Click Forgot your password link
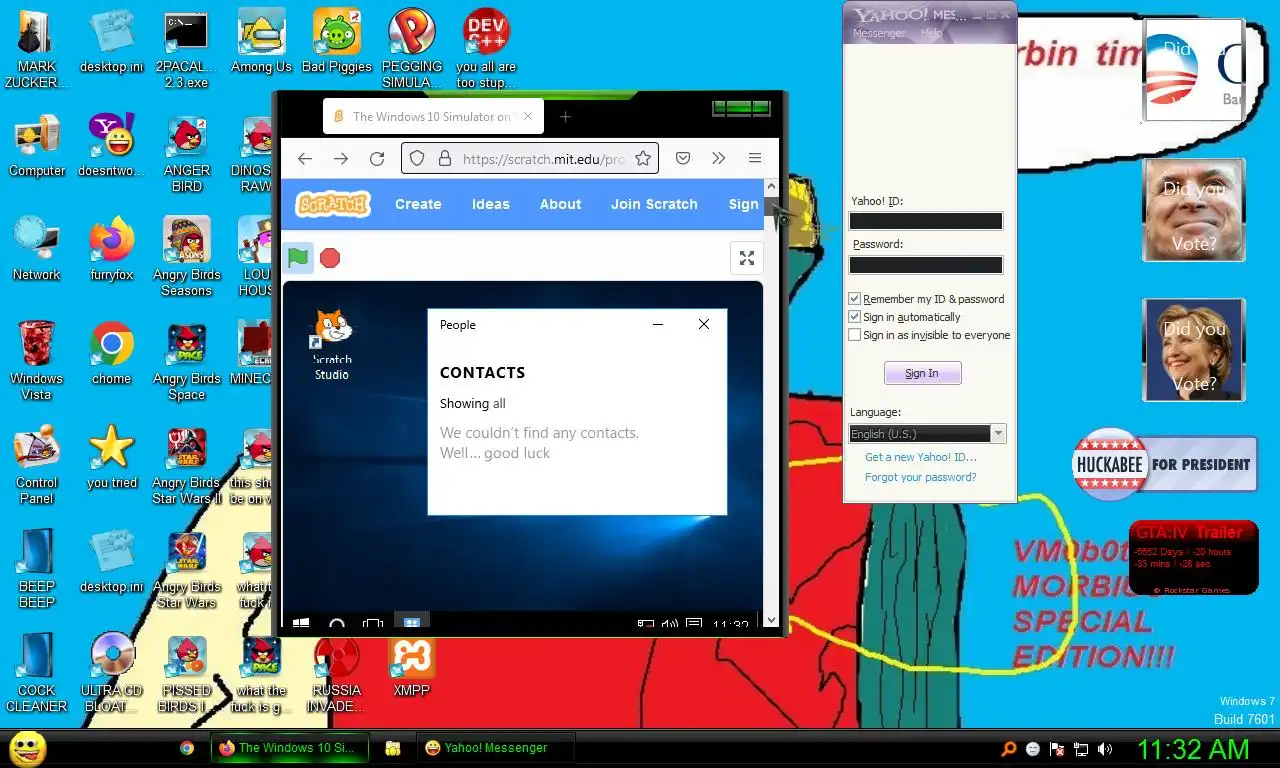Image resolution: width=1280 pixels, height=768 pixels. 921,477
